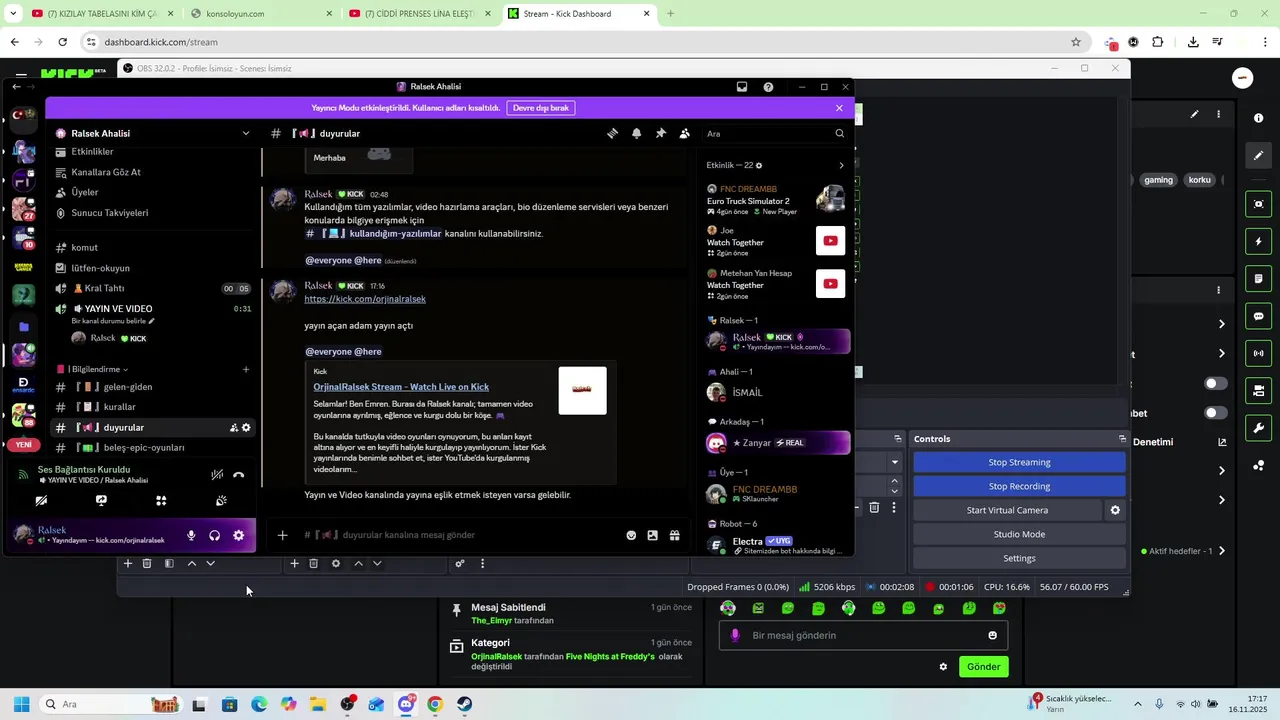
Task: Turn on camera in Discord voice panel
Action: coord(41,500)
